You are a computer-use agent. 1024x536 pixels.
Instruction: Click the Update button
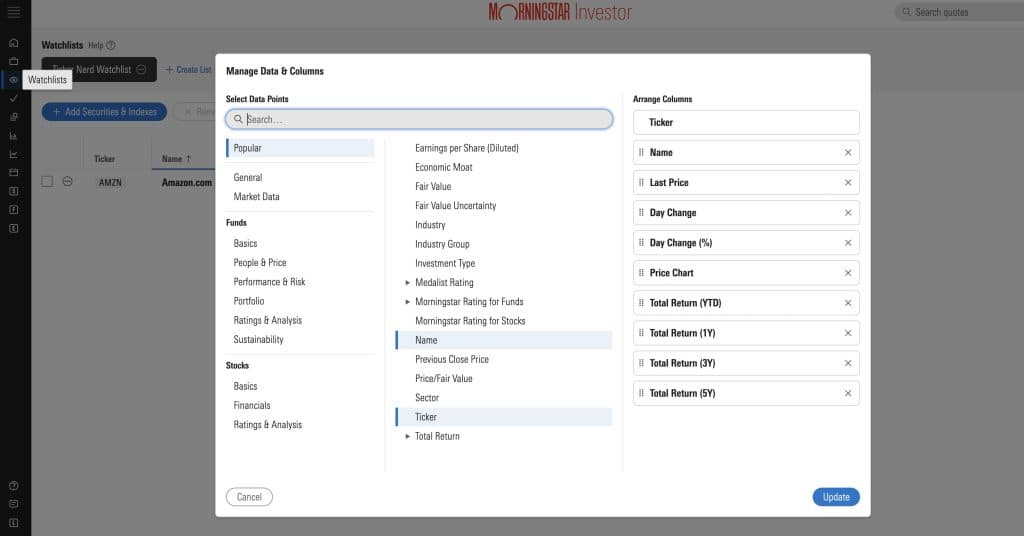pyautogui.click(x=836, y=497)
